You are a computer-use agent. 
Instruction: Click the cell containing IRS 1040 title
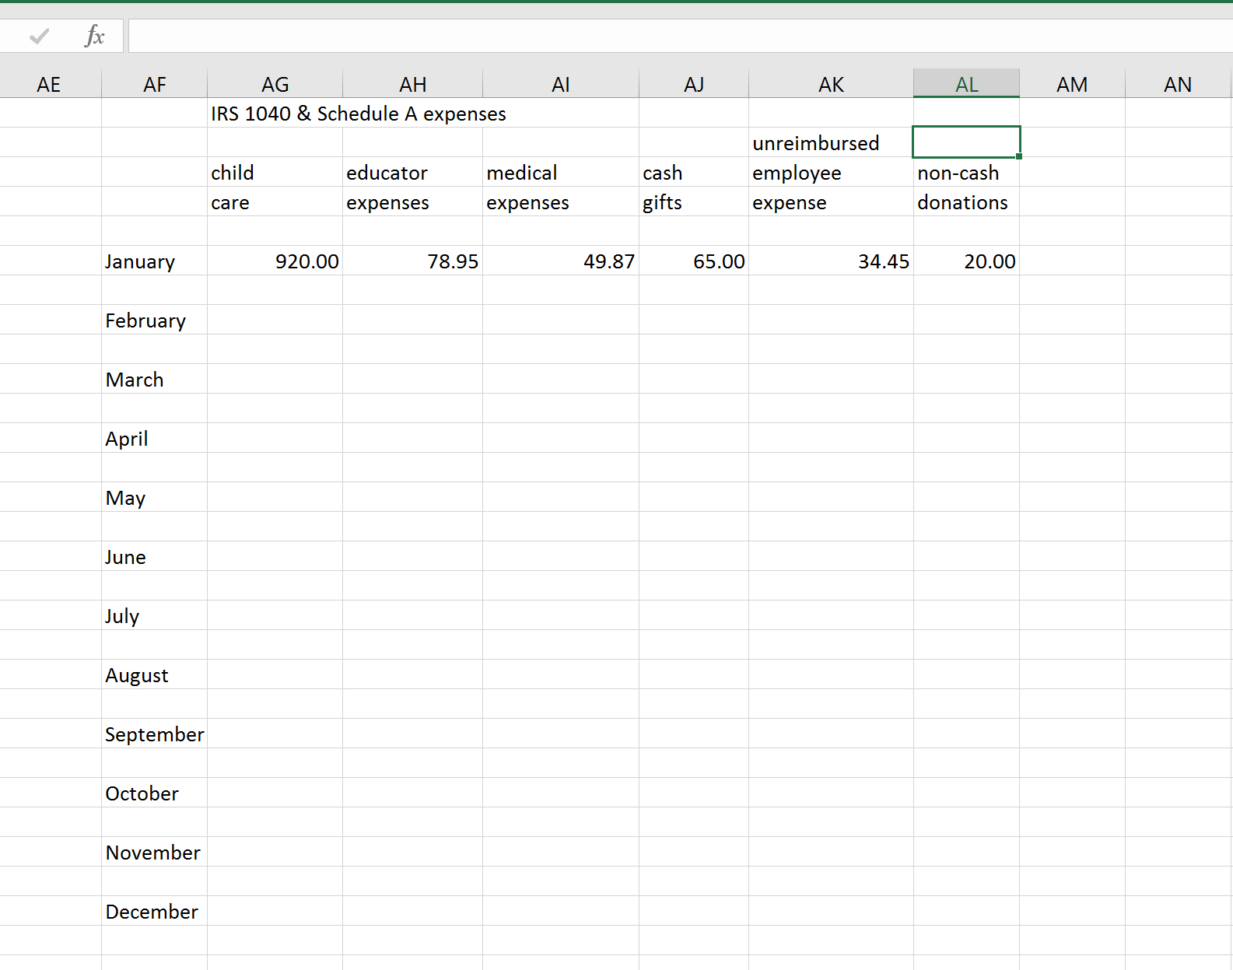[275, 113]
